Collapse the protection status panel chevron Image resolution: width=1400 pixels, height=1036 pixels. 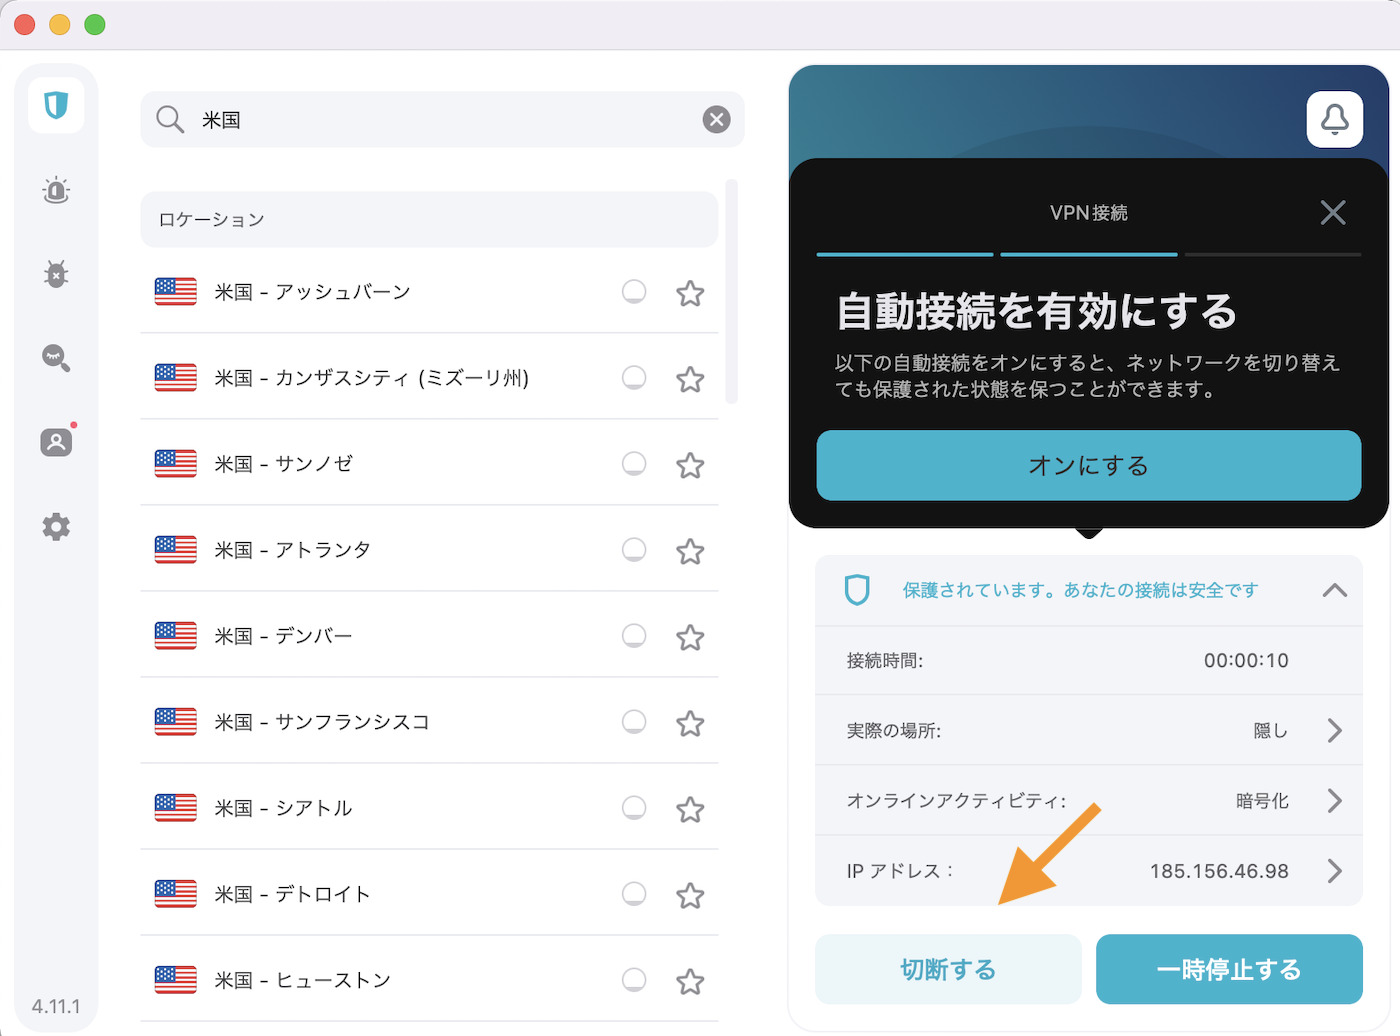(x=1335, y=590)
